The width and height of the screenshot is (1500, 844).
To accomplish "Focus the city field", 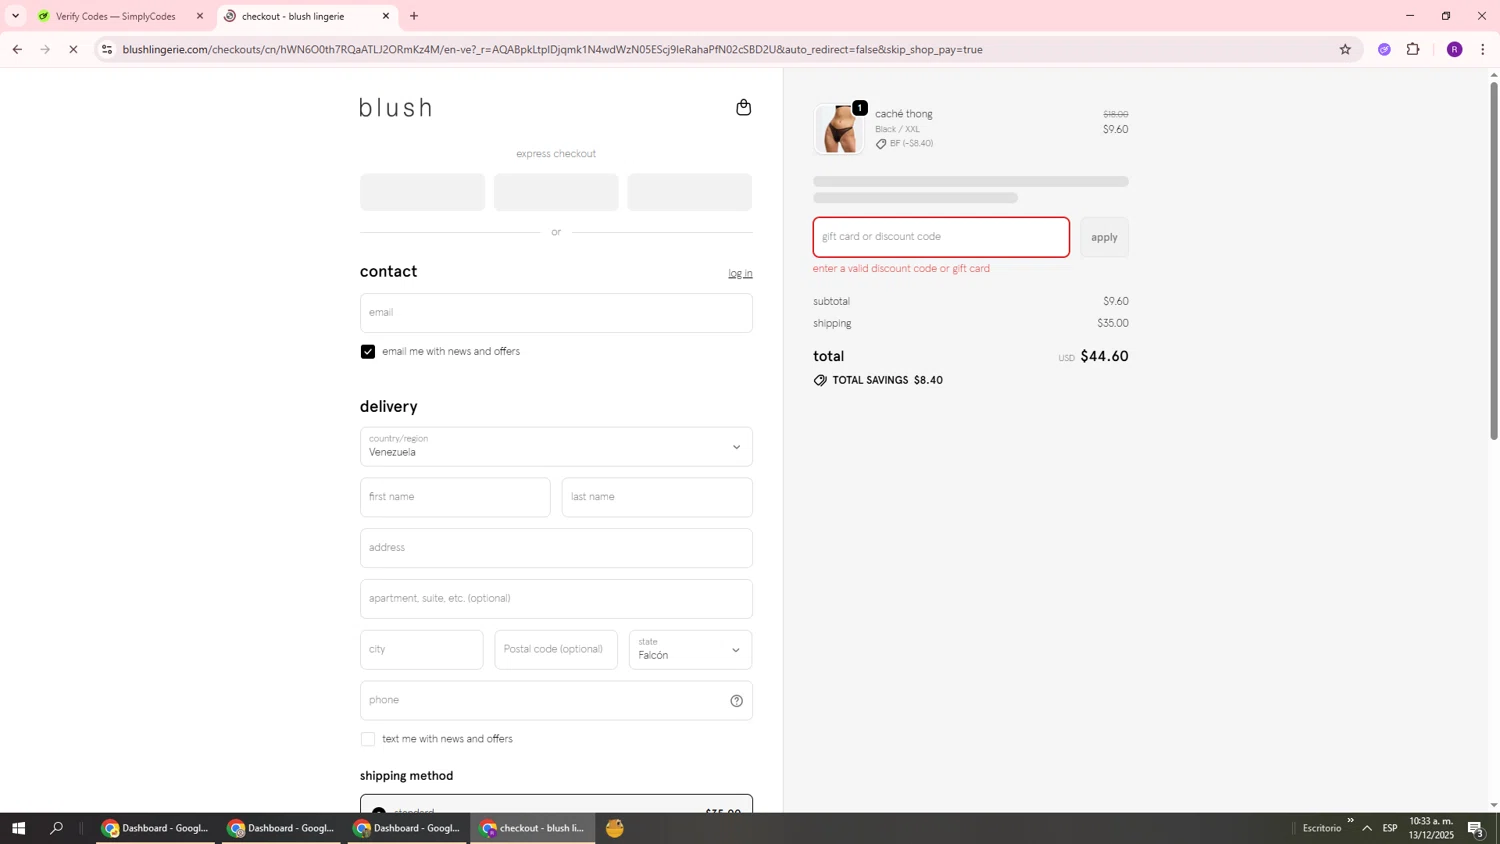I will coord(421,650).
